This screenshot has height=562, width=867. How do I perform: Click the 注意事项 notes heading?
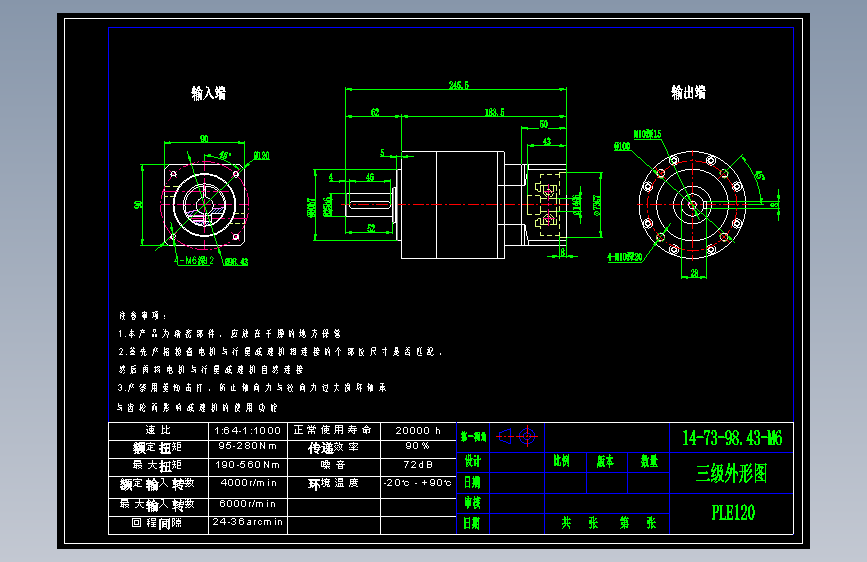(x=143, y=316)
